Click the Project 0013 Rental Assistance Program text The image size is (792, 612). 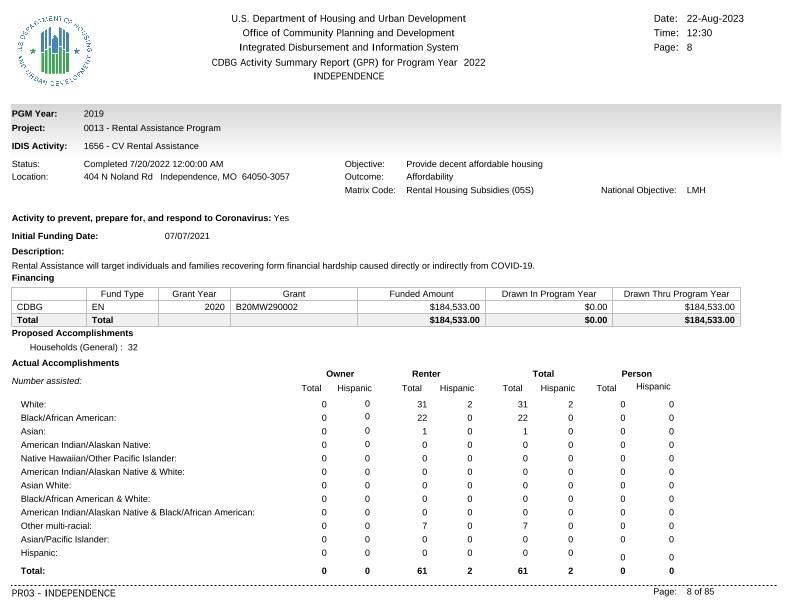point(152,128)
